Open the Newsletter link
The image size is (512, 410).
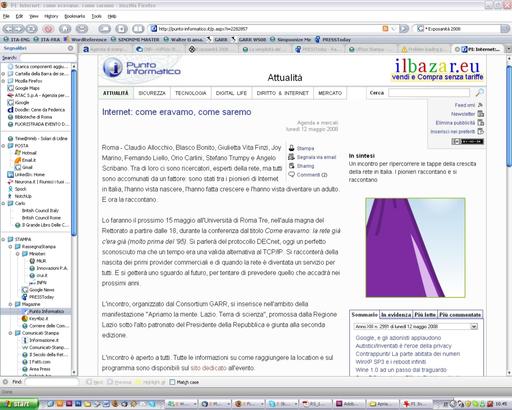pos(463,114)
